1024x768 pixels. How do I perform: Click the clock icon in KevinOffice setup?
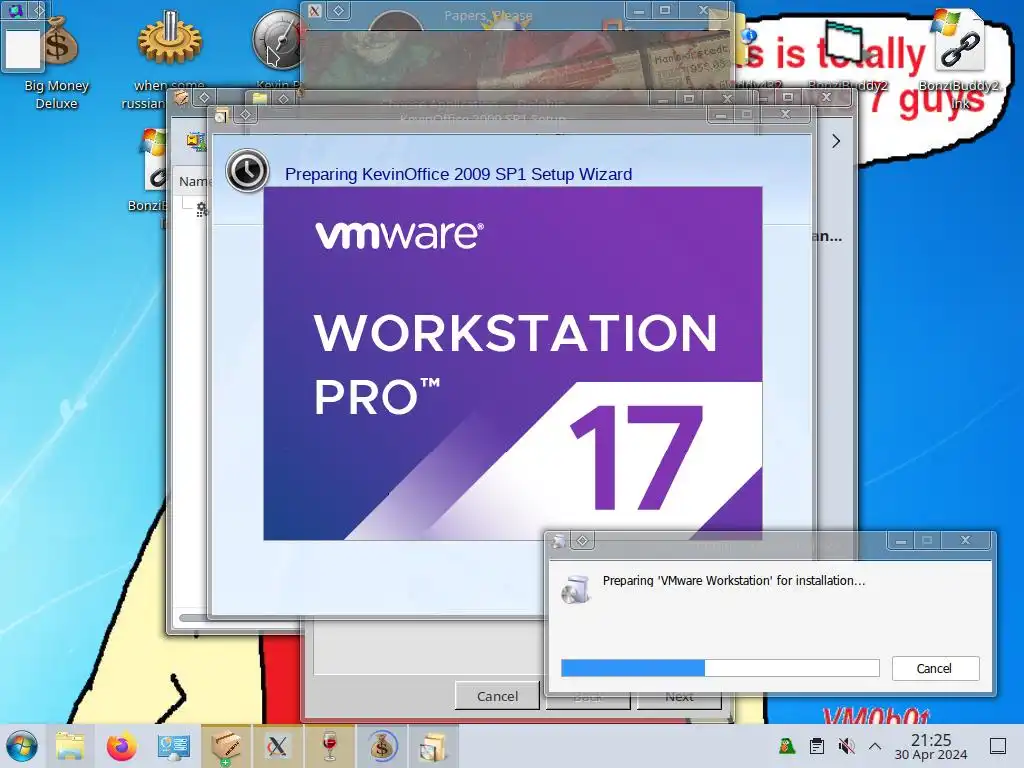pyautogui.click(x=248, y=171)
